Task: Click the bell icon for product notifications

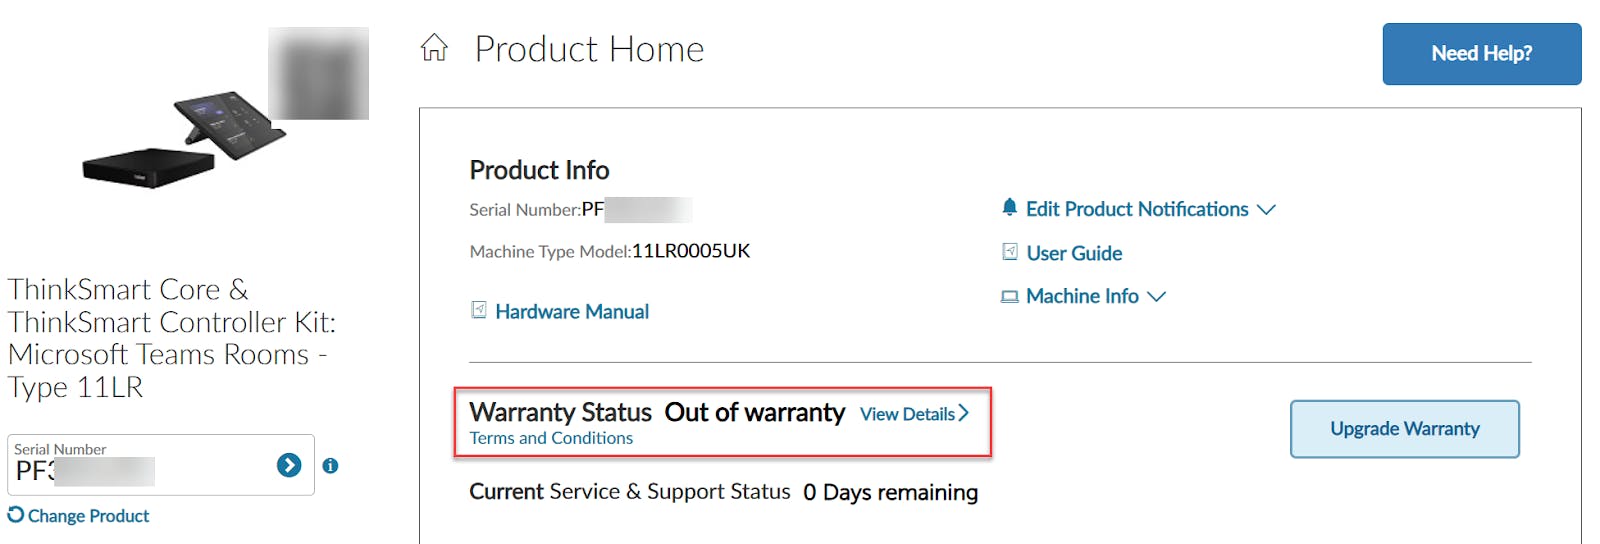Action: coord(1009,208)
